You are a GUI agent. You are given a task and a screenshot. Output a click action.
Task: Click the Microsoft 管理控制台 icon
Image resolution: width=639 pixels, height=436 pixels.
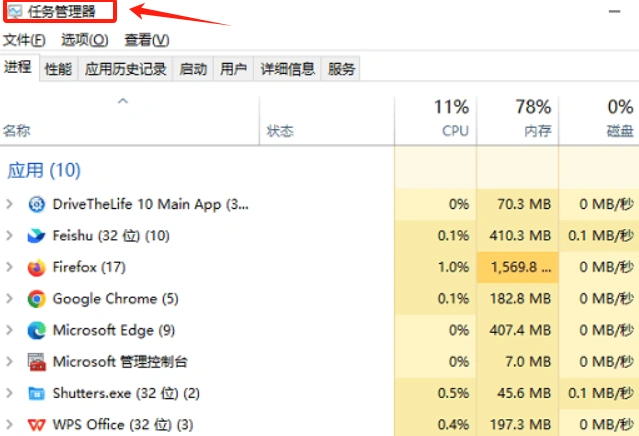pyautogui.click(x=37, y=361)
